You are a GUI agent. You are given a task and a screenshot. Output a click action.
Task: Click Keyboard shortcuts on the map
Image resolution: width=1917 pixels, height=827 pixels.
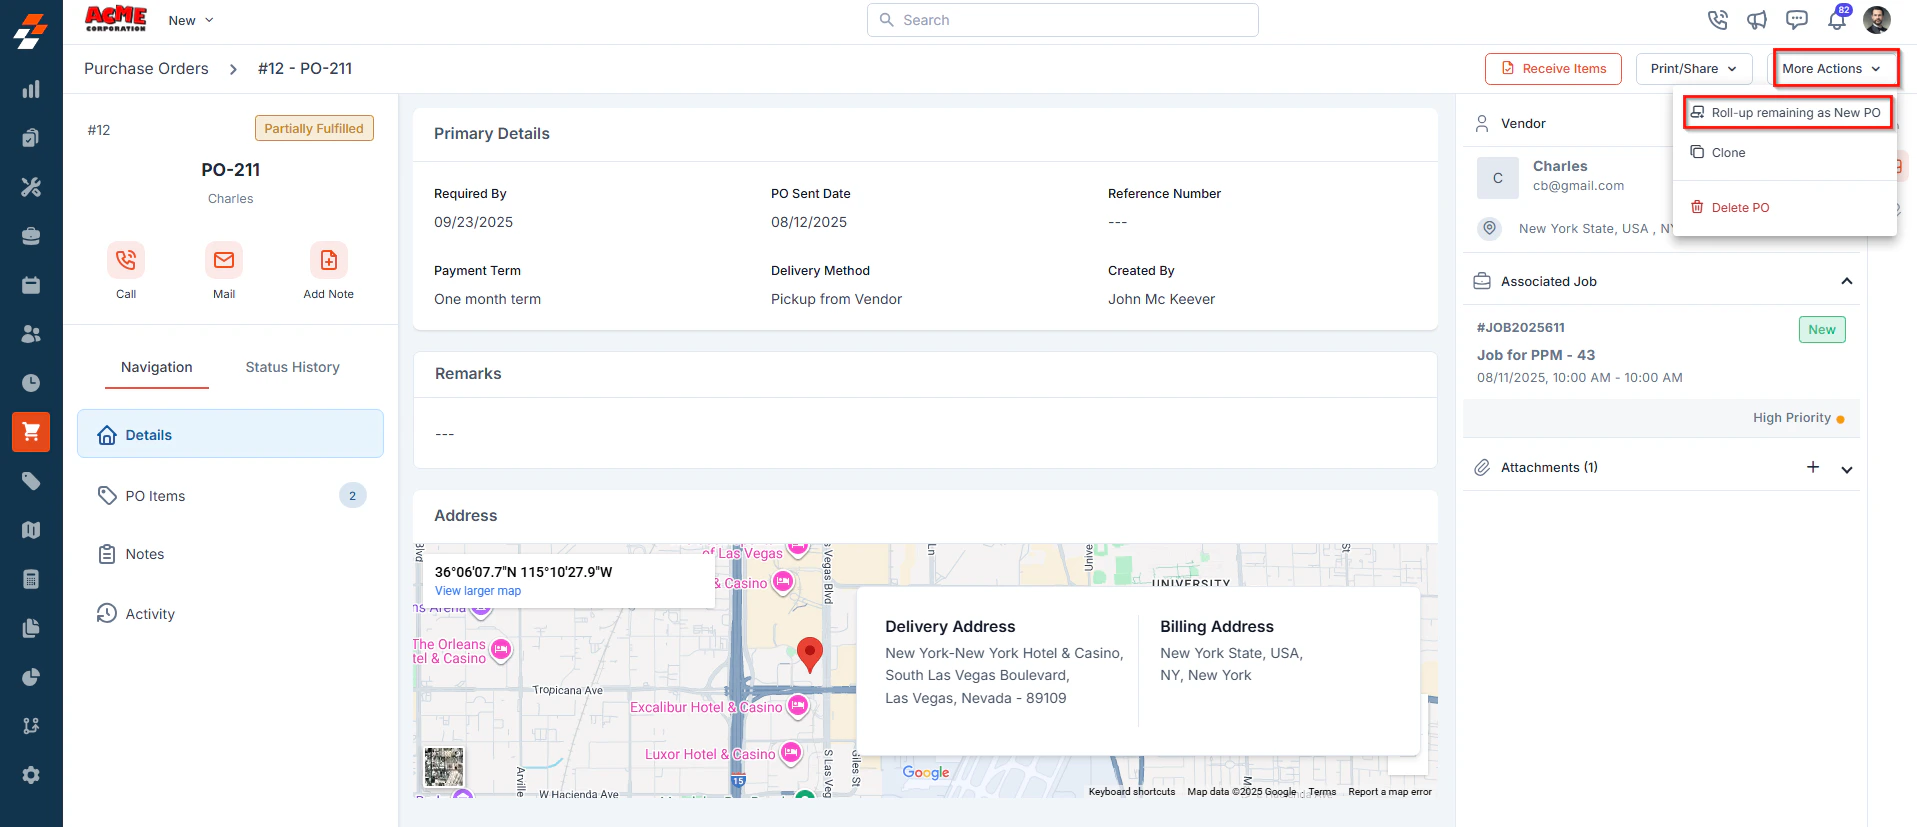1132,792
